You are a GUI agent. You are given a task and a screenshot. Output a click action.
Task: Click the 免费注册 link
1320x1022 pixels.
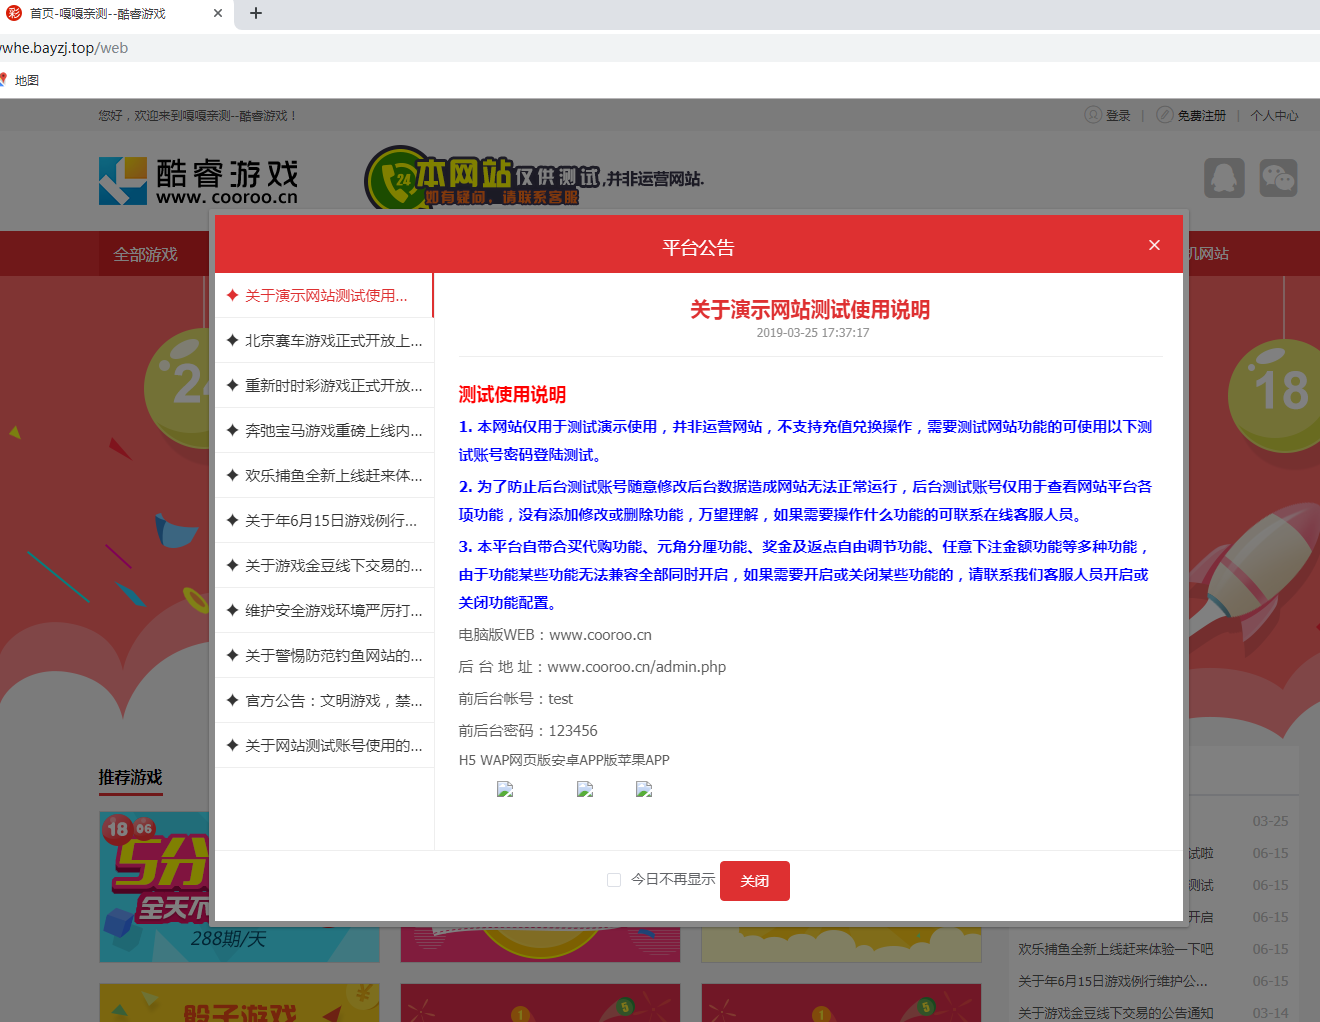click(x=1200, y=115)
